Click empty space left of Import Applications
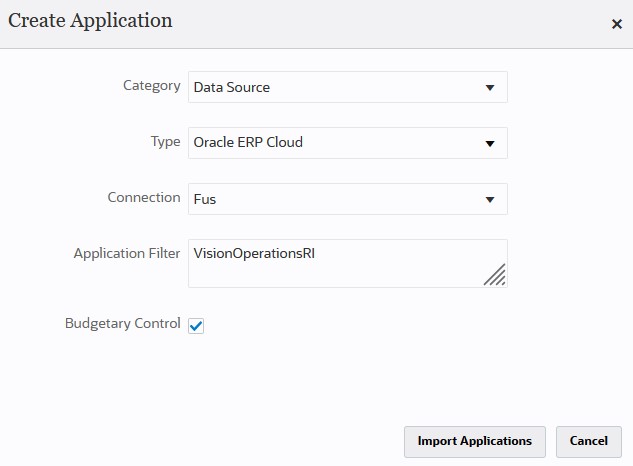The image size is (633, 466). tap(200, 440)
